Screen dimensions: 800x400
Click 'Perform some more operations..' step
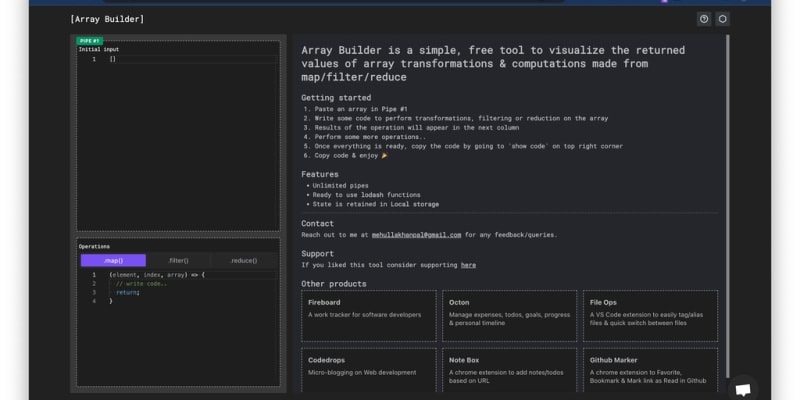(x=370, y=137)
